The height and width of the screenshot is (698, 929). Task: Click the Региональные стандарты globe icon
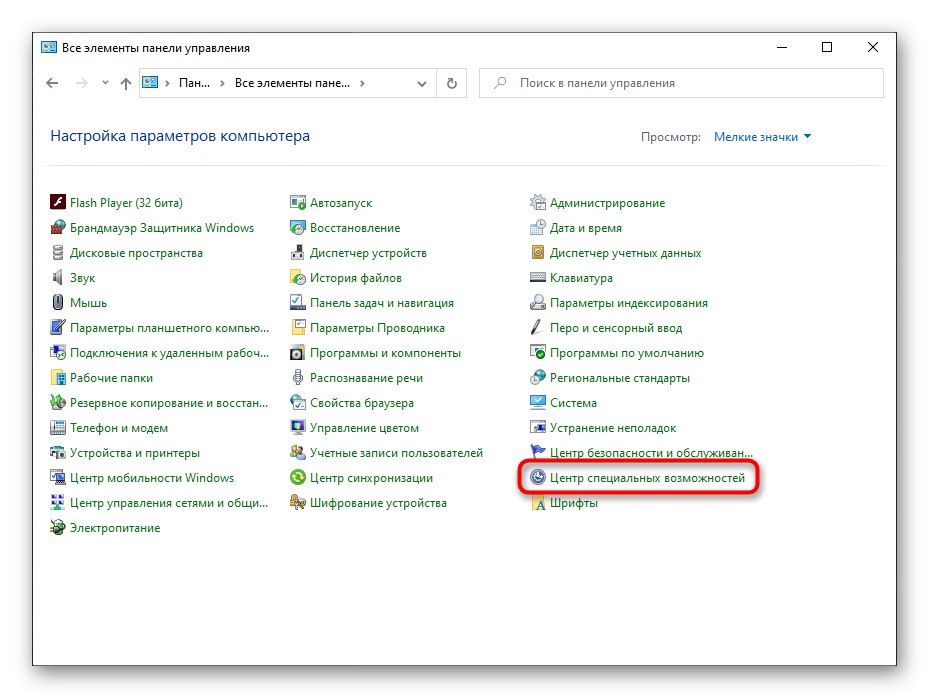(537, 377)
